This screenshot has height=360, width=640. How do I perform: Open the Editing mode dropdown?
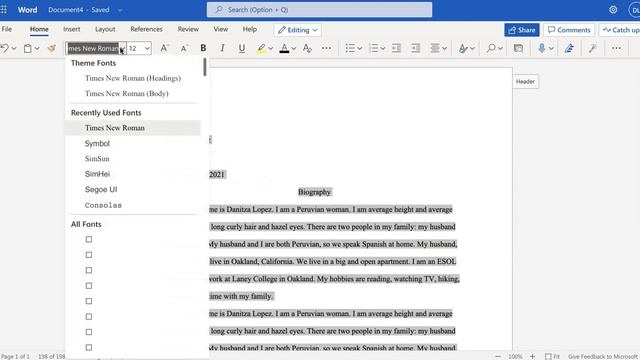tap(298, 30)
